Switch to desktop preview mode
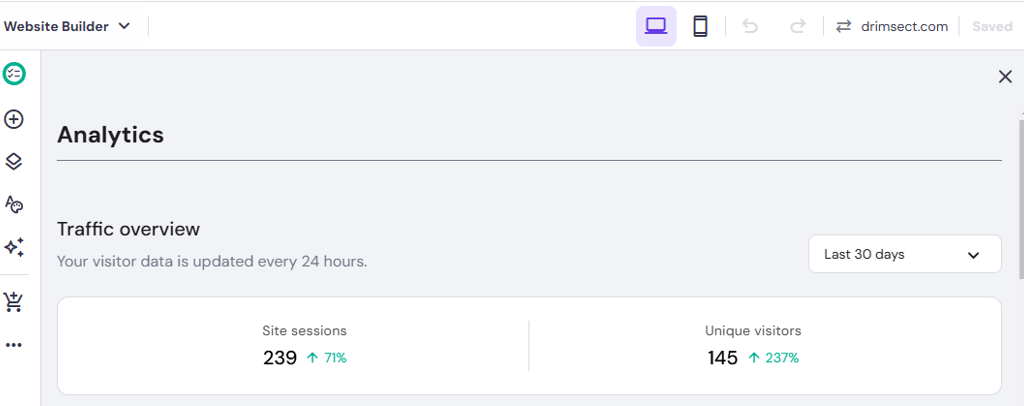 point(656,26)
